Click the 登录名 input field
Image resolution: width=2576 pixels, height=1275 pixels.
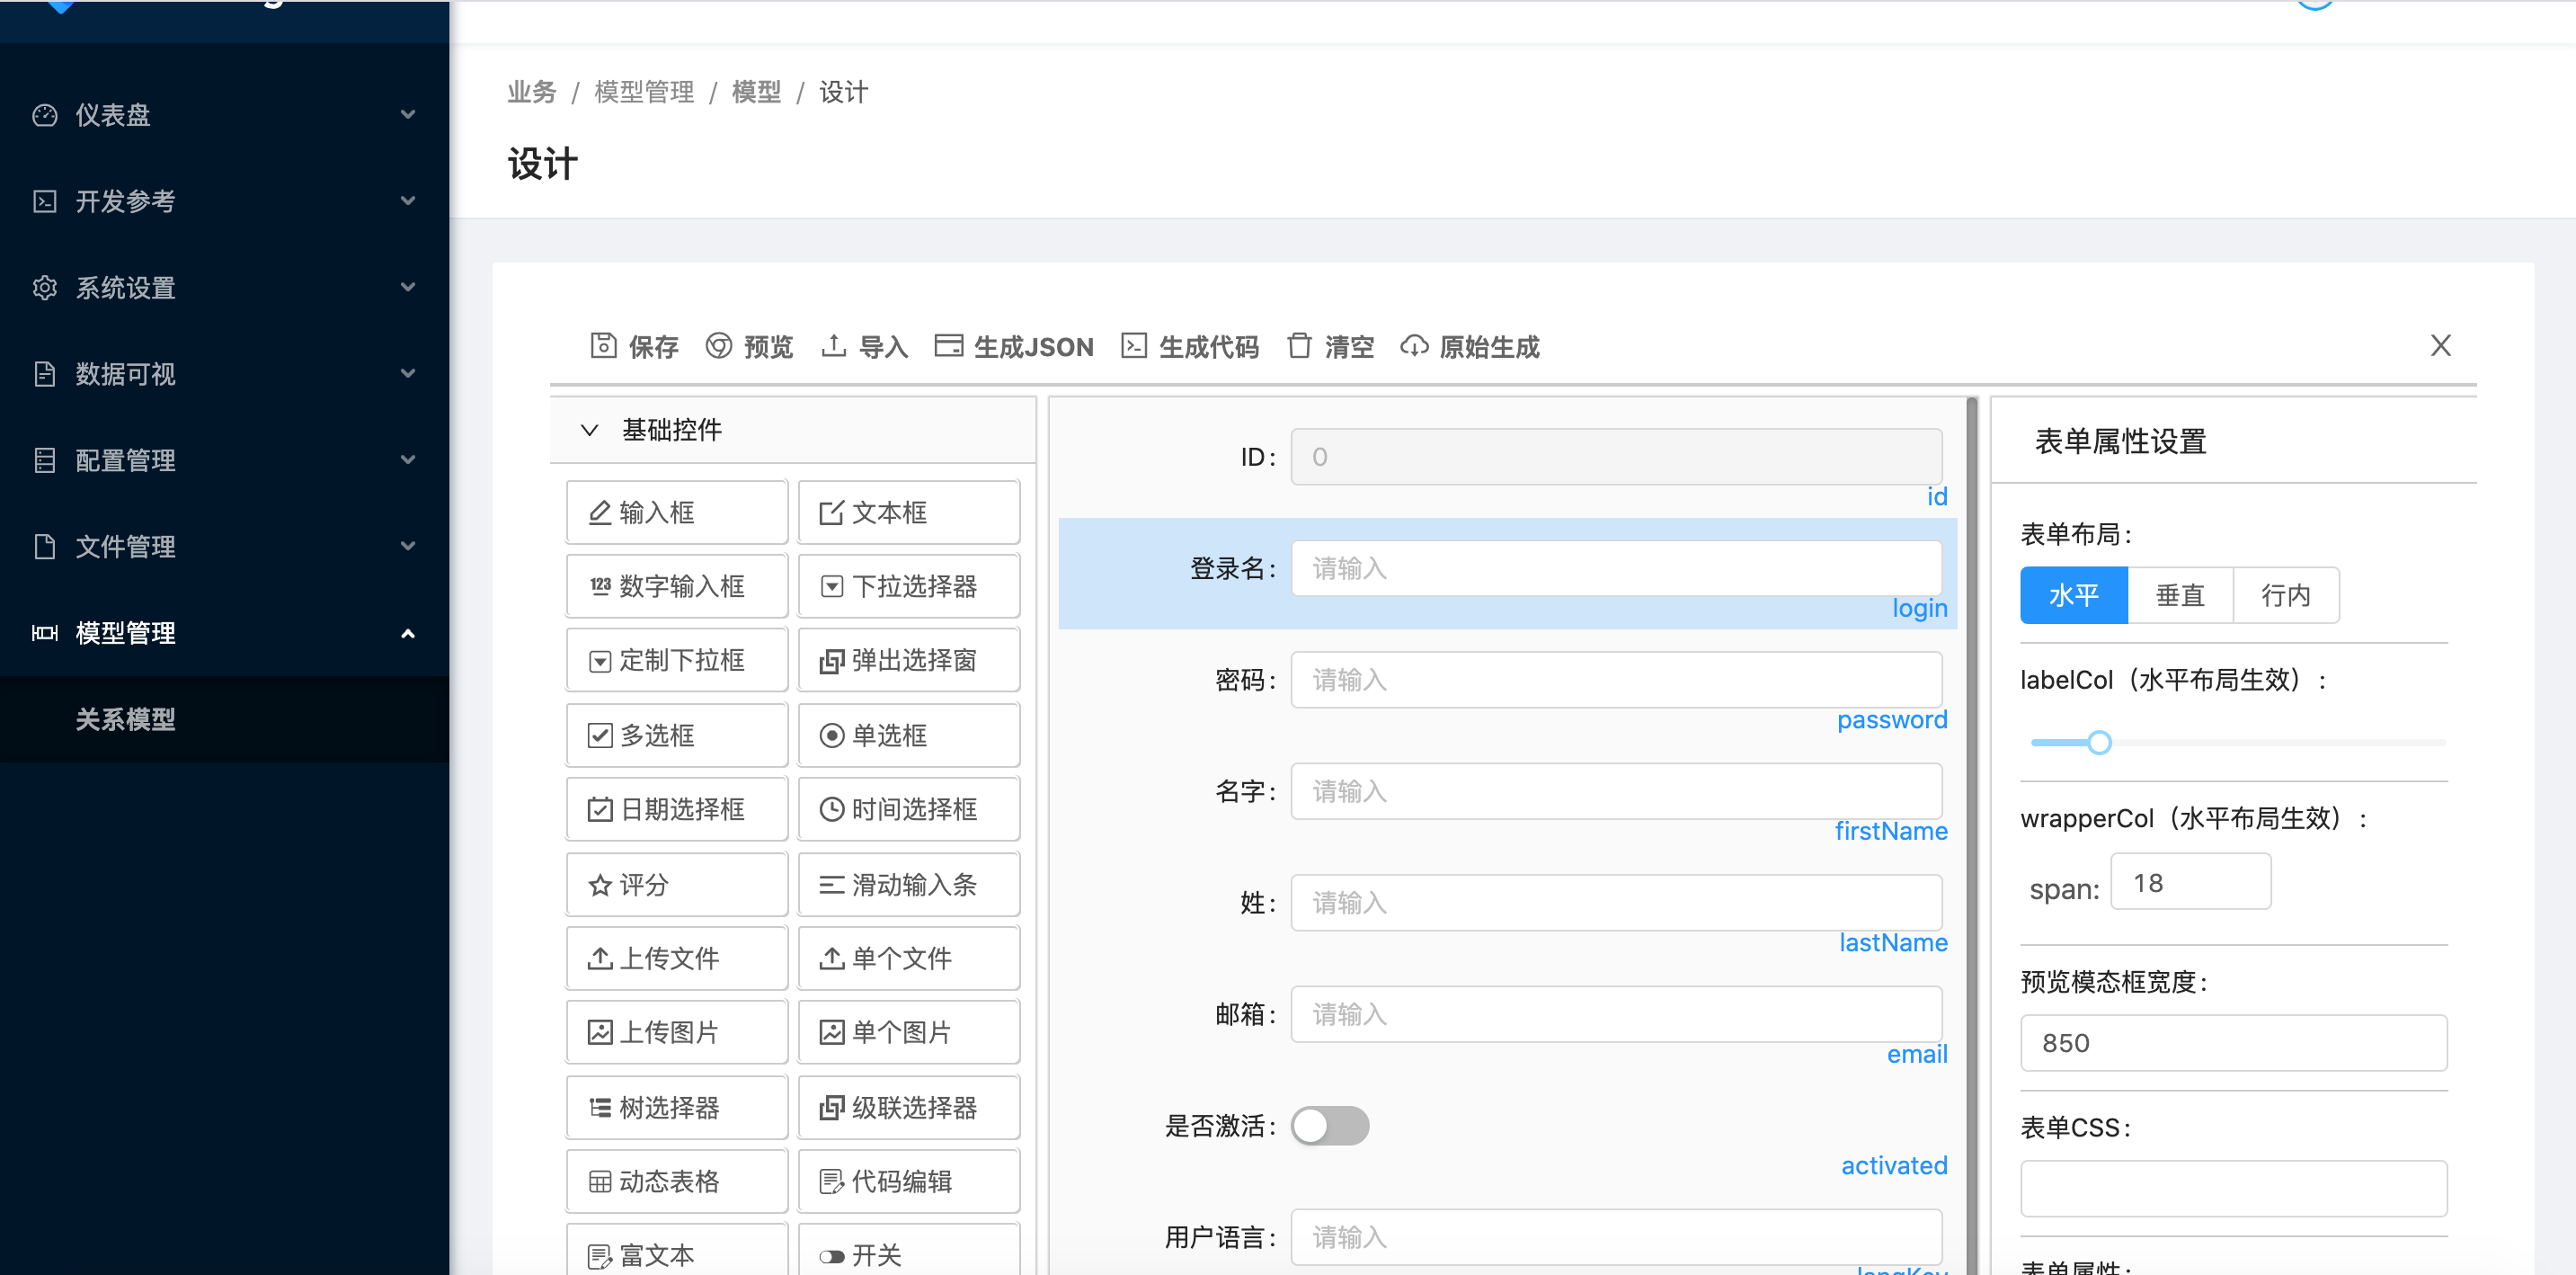pyautogui.click(x=1616, y=568)
